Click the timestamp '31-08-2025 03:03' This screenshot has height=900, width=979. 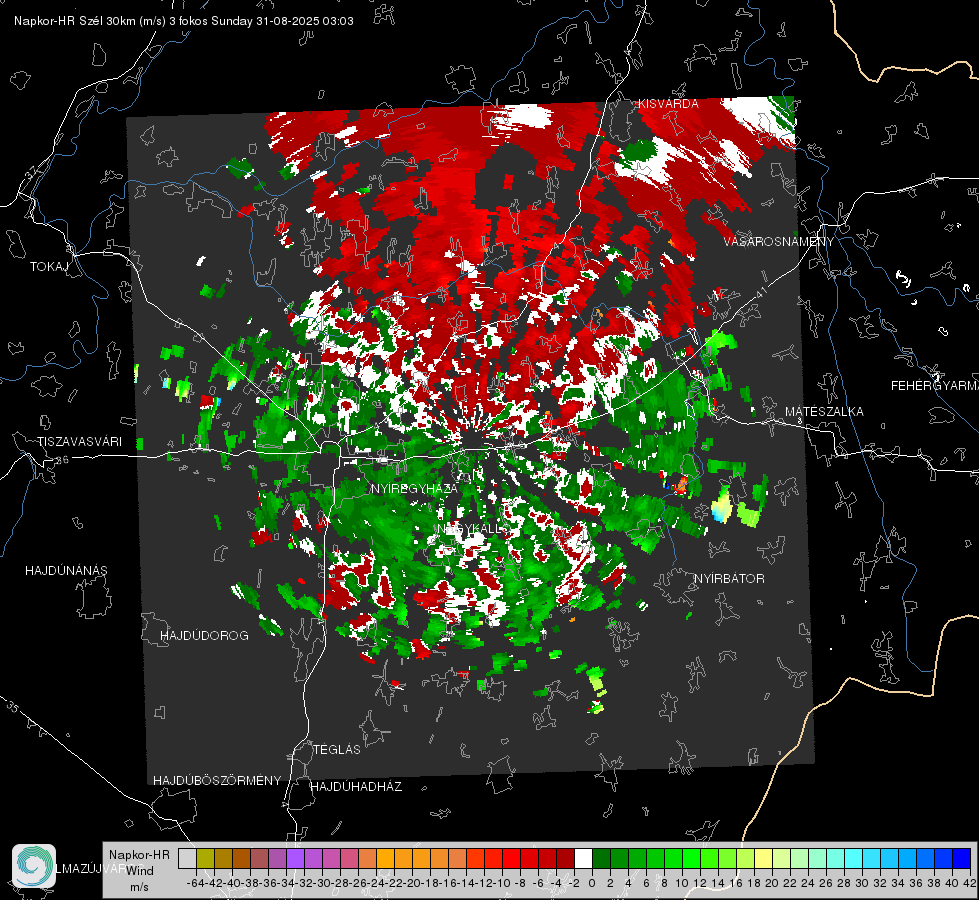[x=305, y=21]
